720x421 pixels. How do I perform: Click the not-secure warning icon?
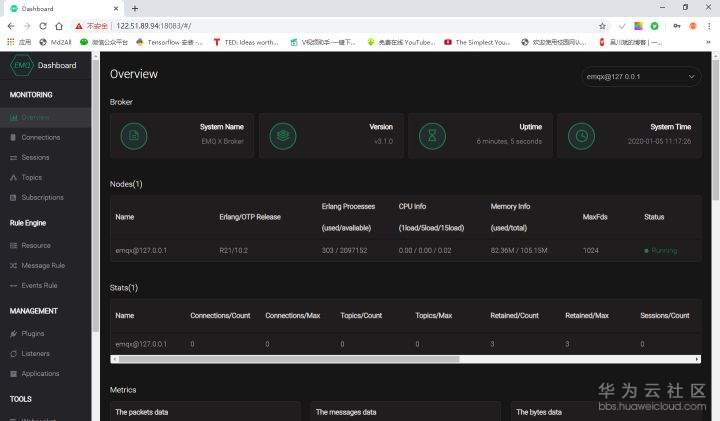click(x=79, y=26)
